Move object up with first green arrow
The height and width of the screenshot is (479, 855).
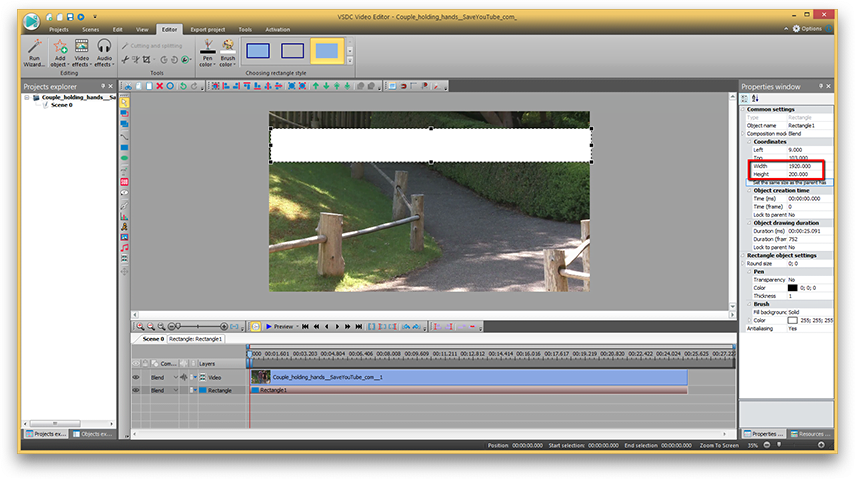(x=315, y=86)
